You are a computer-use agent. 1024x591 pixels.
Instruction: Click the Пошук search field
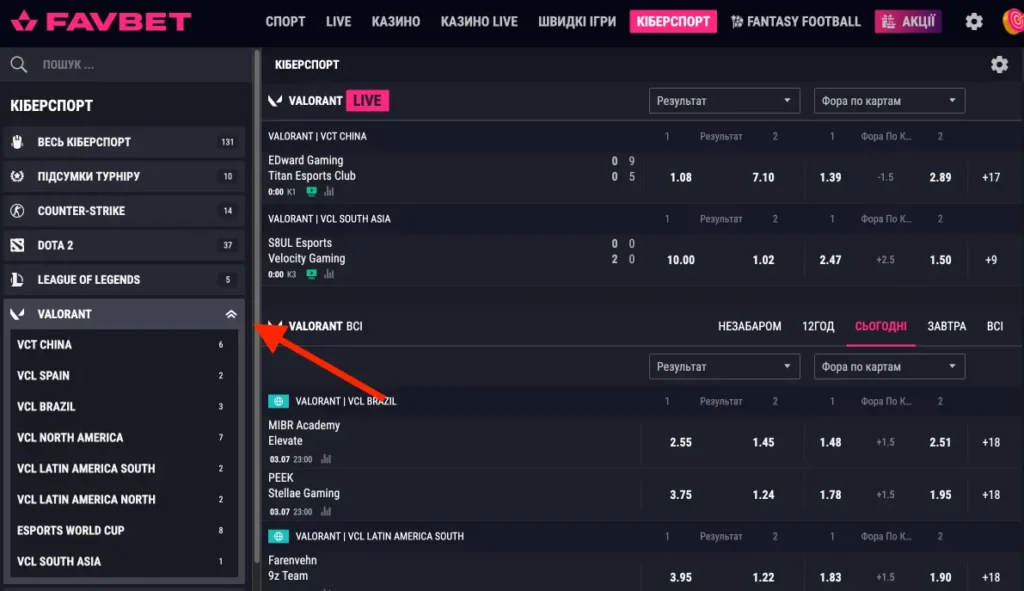click(x=126, y=64)
